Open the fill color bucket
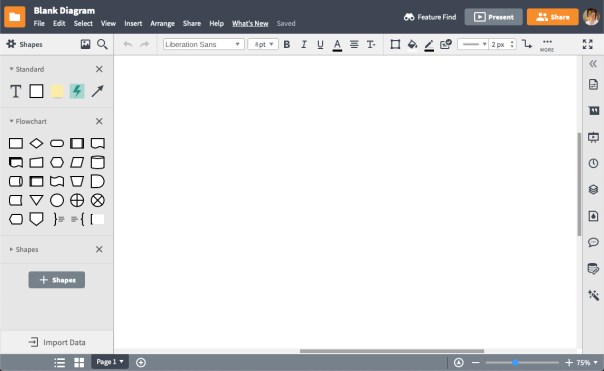The width and height of the screenshot is (604, 371). (x=412, y=45)
